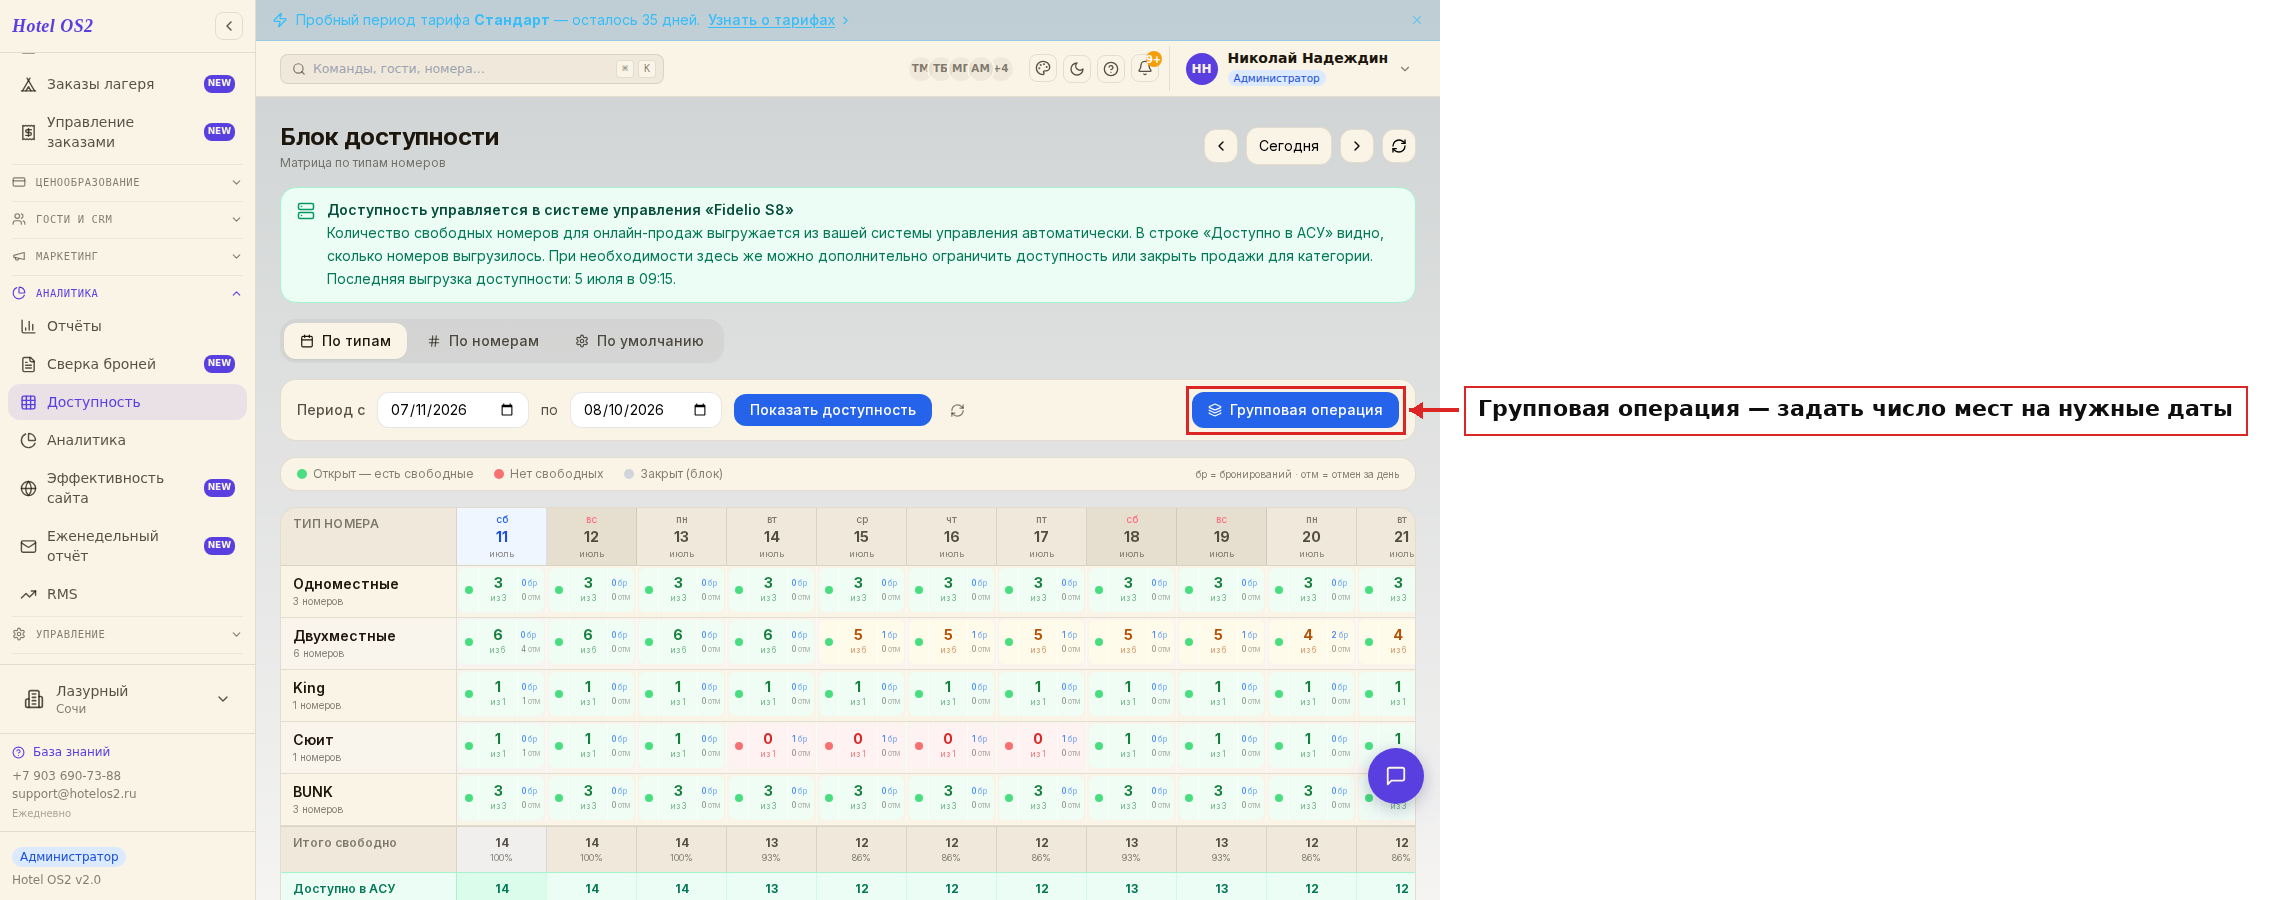Image resolution: width=2271 pixels, height=900 pixels.
Task: Open the chat bubble floating button
Action: click(x=1396, y=776)
